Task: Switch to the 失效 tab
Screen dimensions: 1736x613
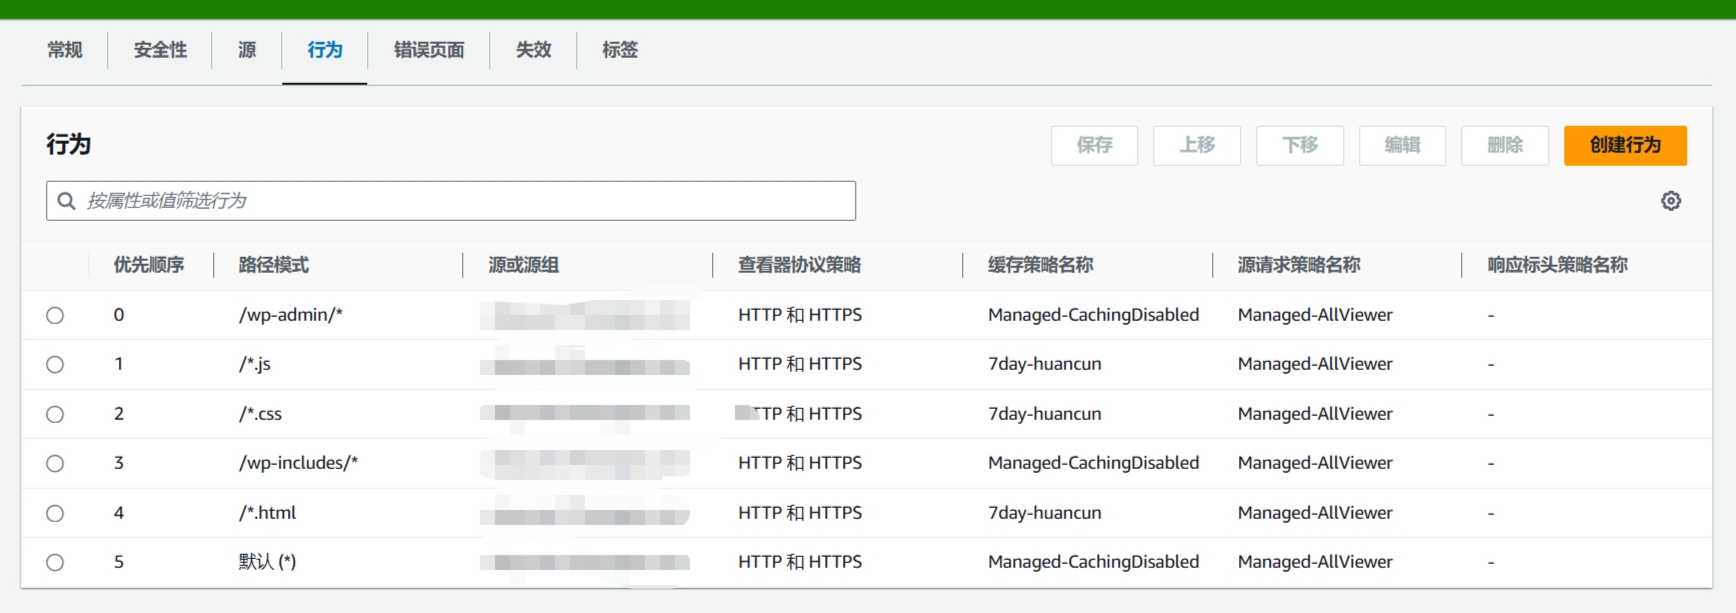Action: pyautogui.click(x=533, y=50)
